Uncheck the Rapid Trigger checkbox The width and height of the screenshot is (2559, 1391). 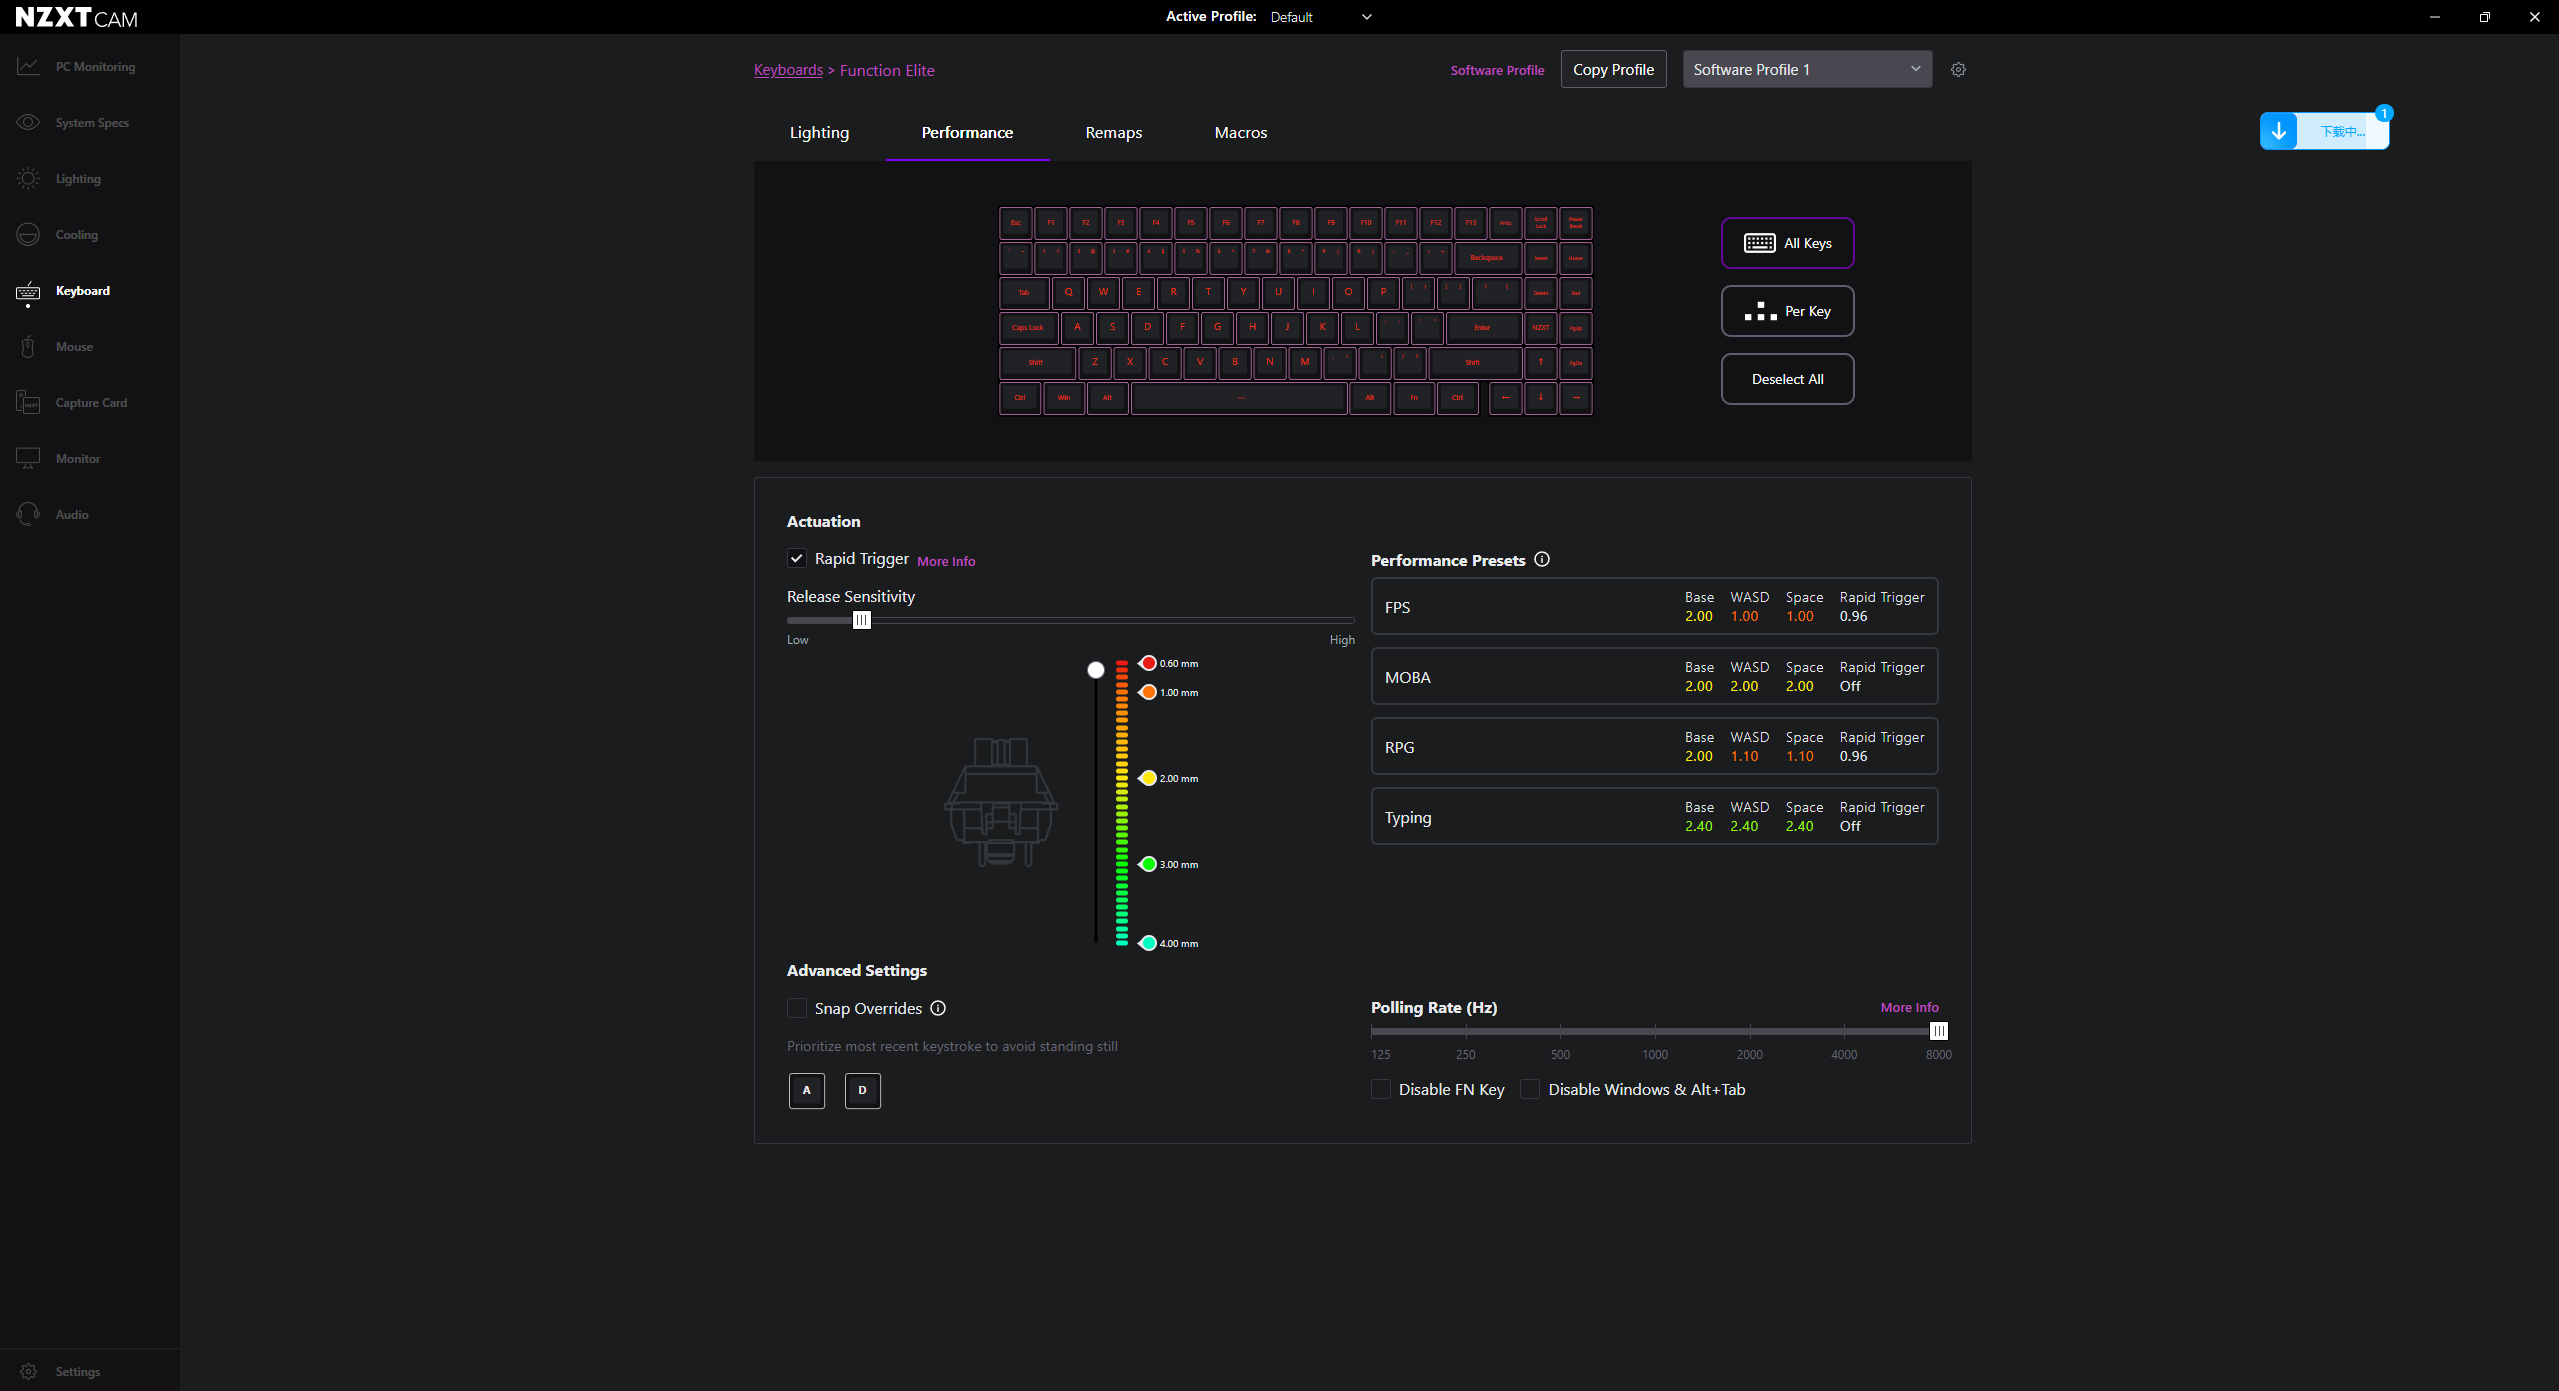click(797, 558)
